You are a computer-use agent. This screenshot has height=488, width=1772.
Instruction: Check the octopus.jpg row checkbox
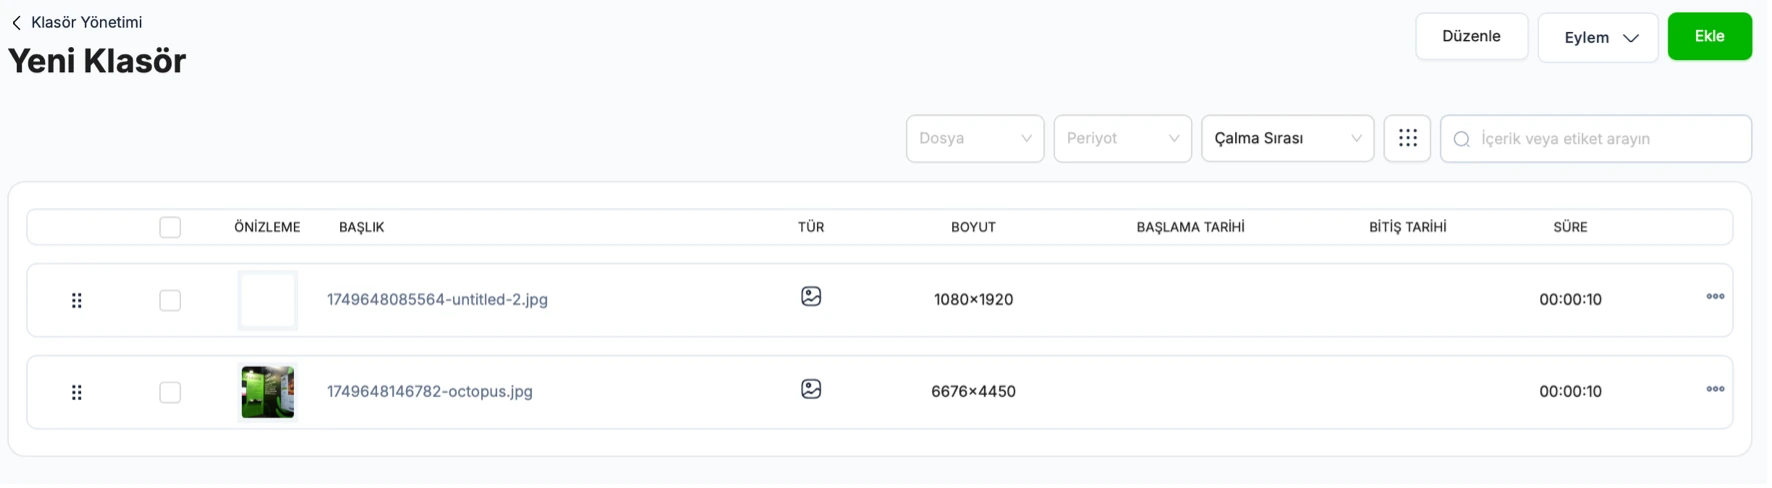click(170, 392)
